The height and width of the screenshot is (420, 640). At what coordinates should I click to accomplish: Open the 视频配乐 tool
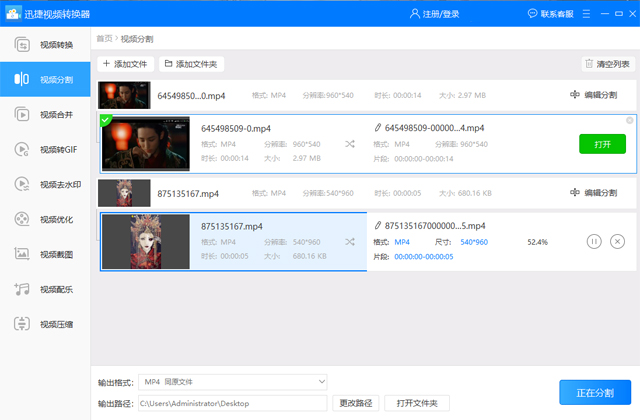pyautogui.click(x=45, y=289)
